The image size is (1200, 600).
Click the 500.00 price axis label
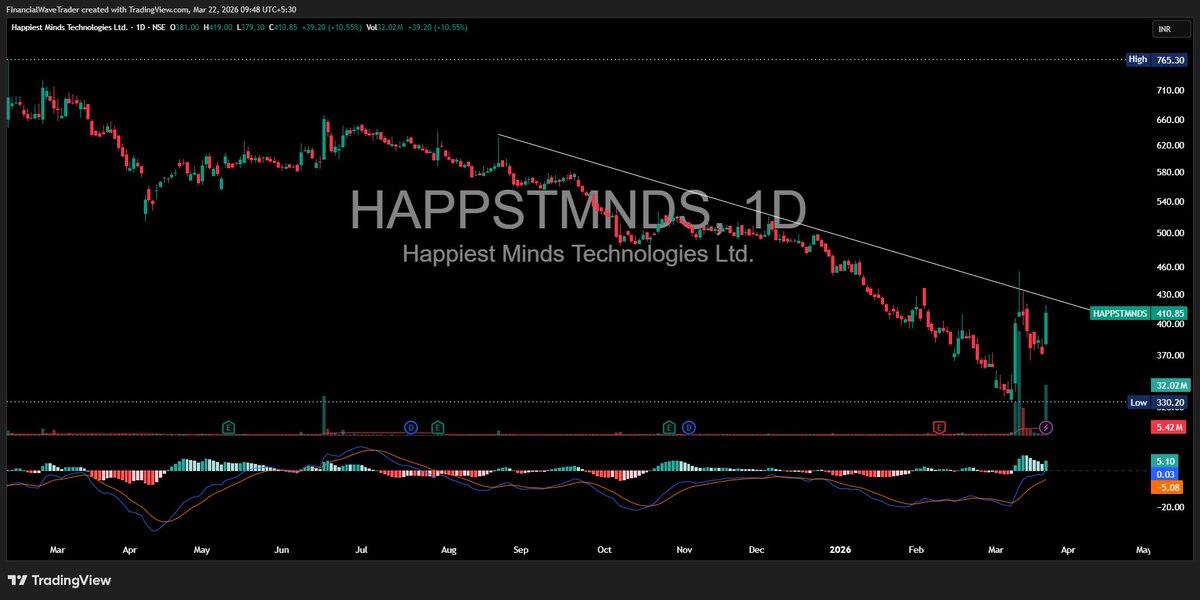1170,233
